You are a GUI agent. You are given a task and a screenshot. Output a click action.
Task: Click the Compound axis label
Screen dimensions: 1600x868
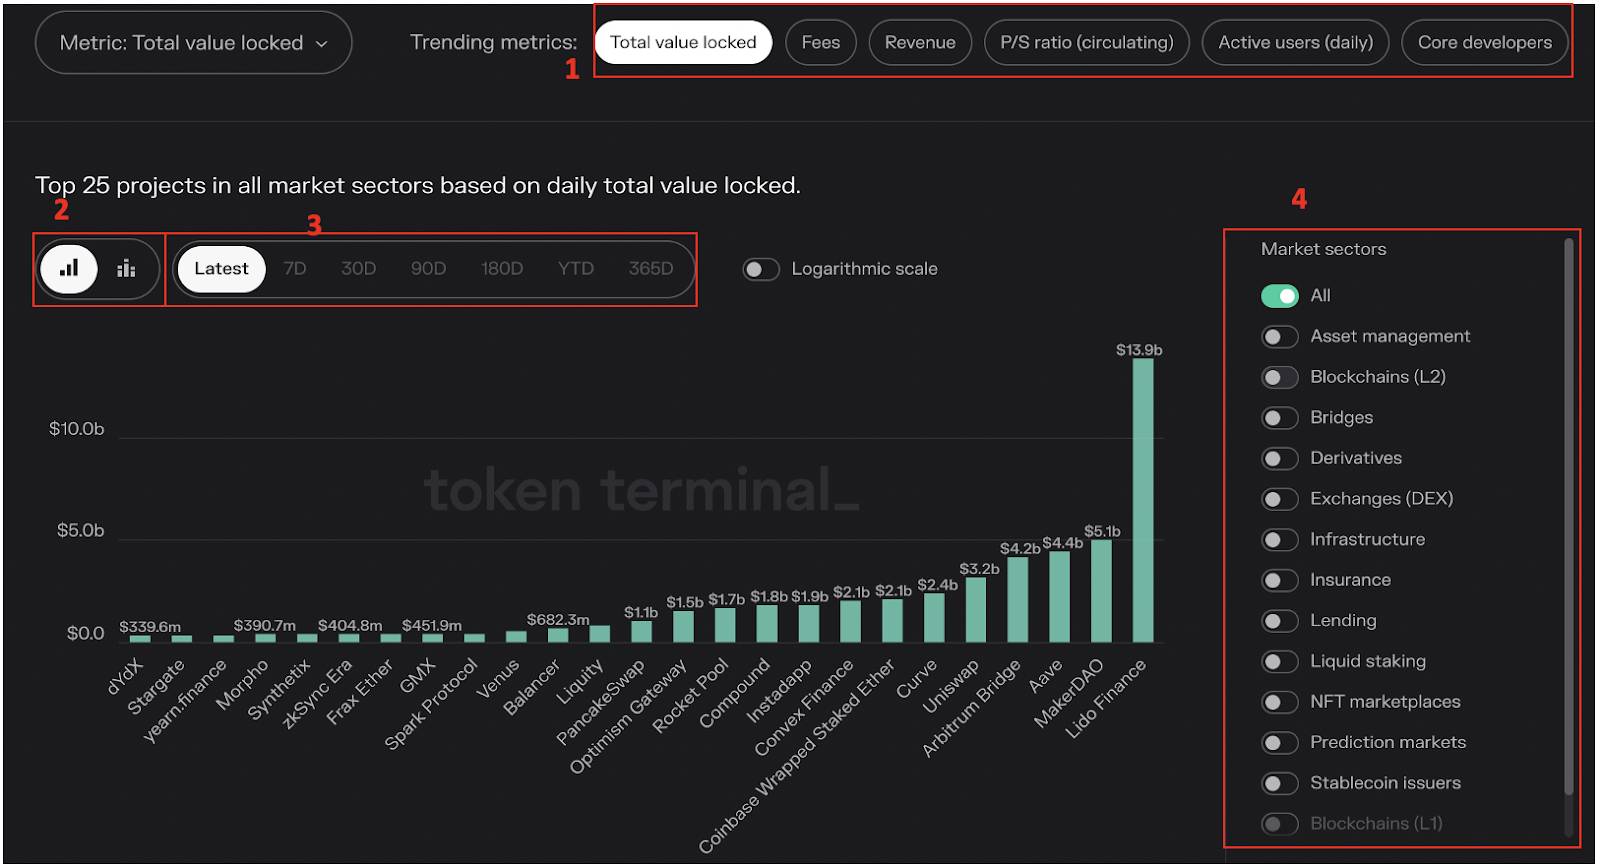point(735,693)
